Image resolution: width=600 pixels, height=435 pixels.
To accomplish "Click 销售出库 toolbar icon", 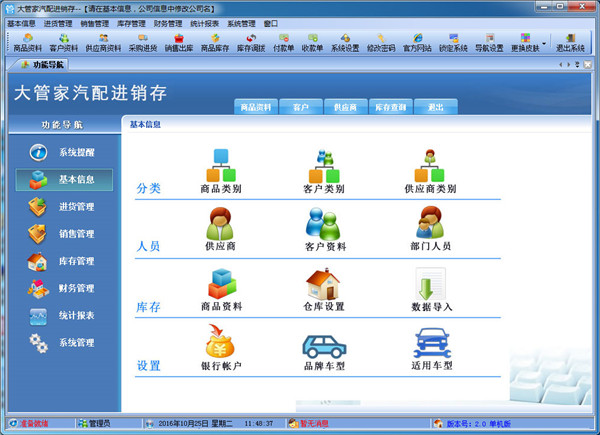I will [x=179, y=42].
